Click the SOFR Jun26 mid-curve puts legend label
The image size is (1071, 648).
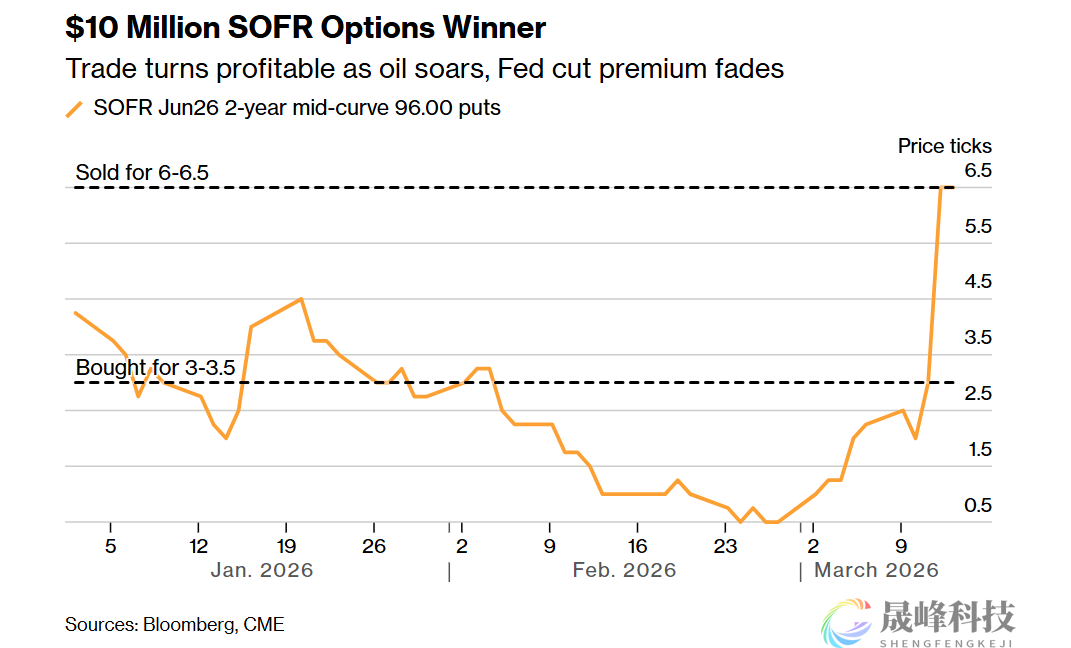coord(297,108)
